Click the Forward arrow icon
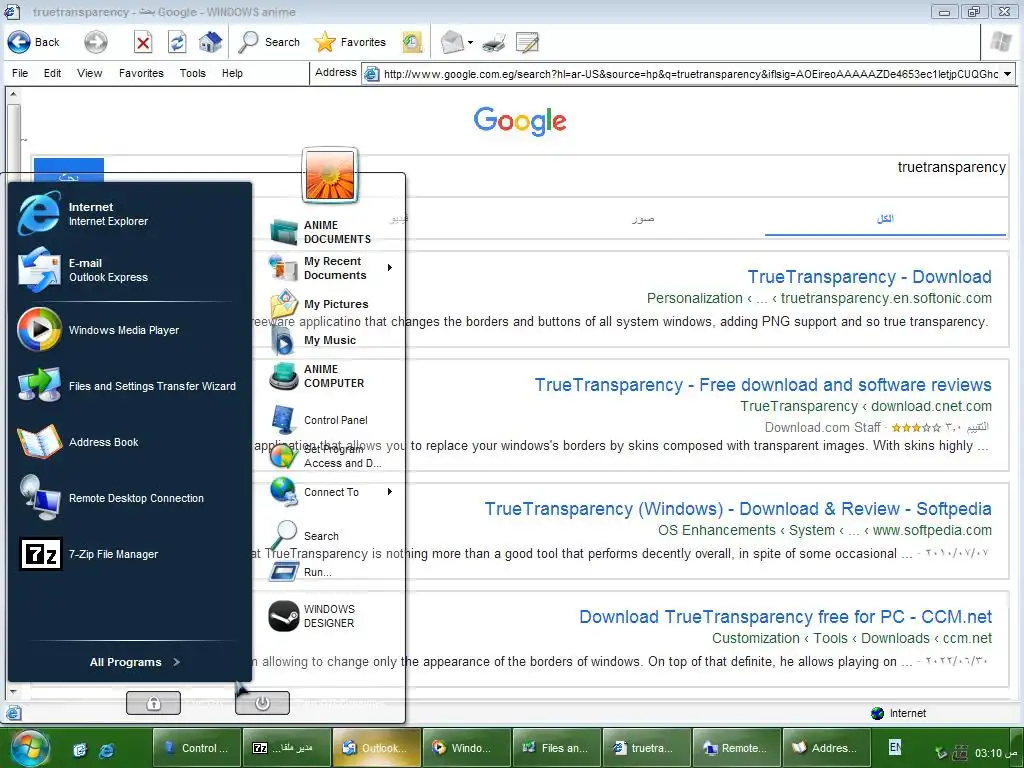Screen dimensions: 1024x768 tap(96, 42)
